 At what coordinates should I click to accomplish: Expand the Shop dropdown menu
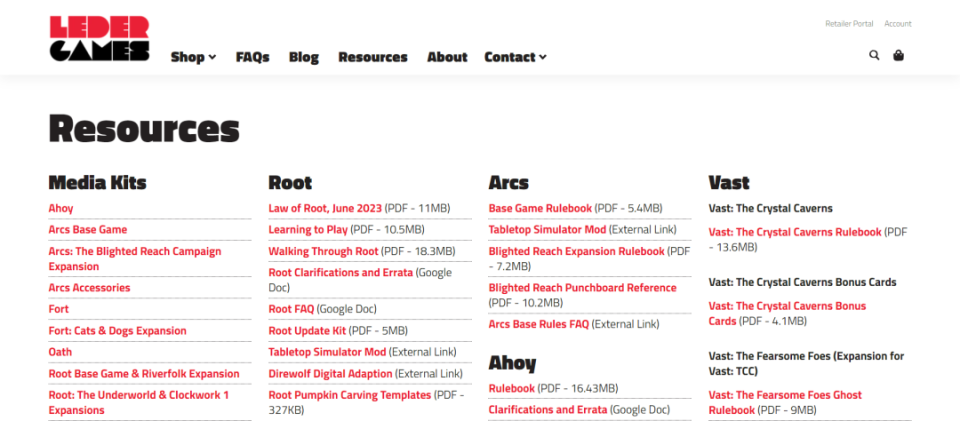(193, 57)
